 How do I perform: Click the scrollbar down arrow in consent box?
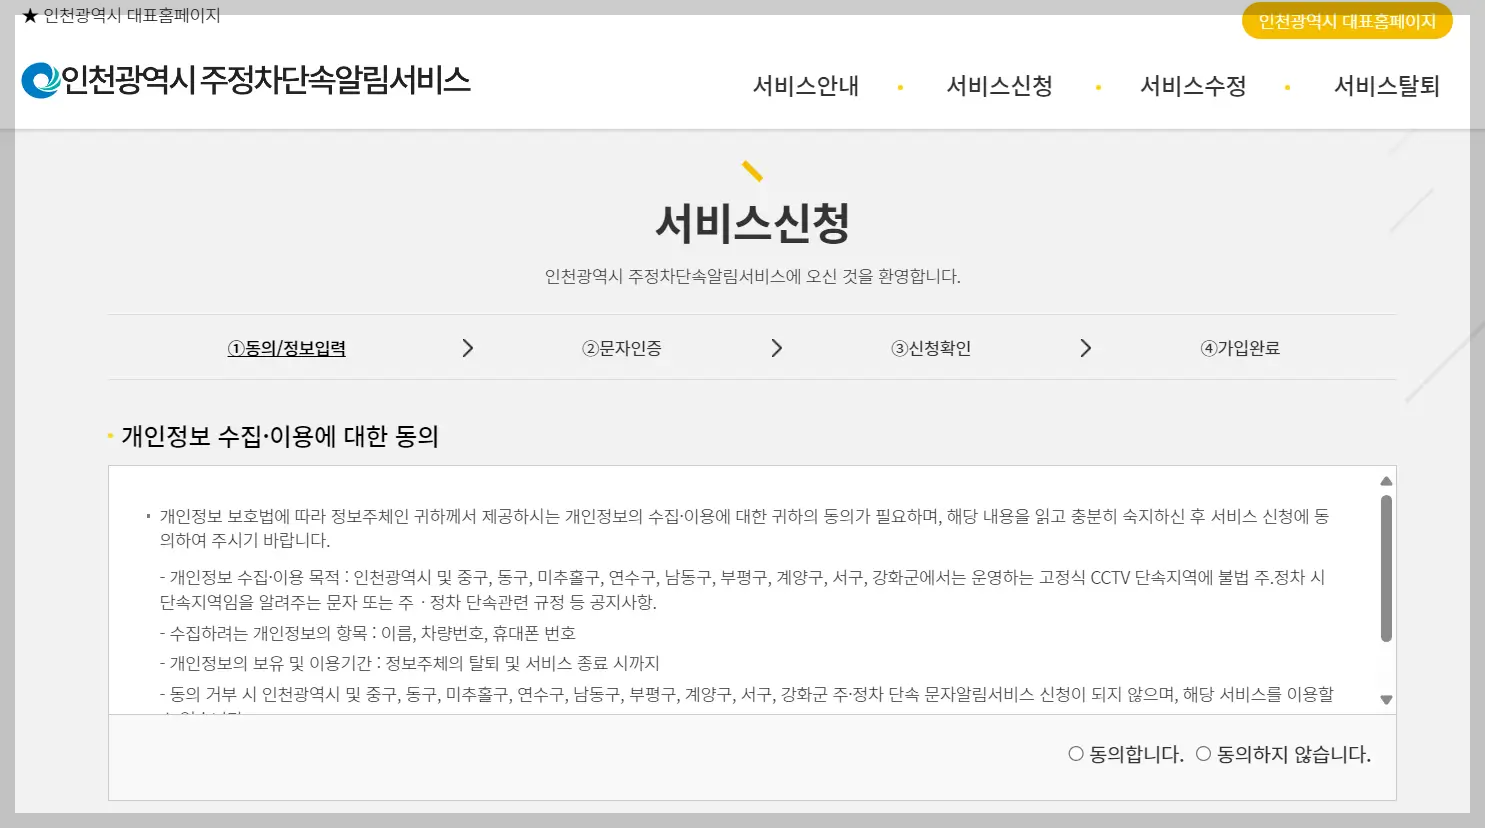click(x=1386, y=701)
